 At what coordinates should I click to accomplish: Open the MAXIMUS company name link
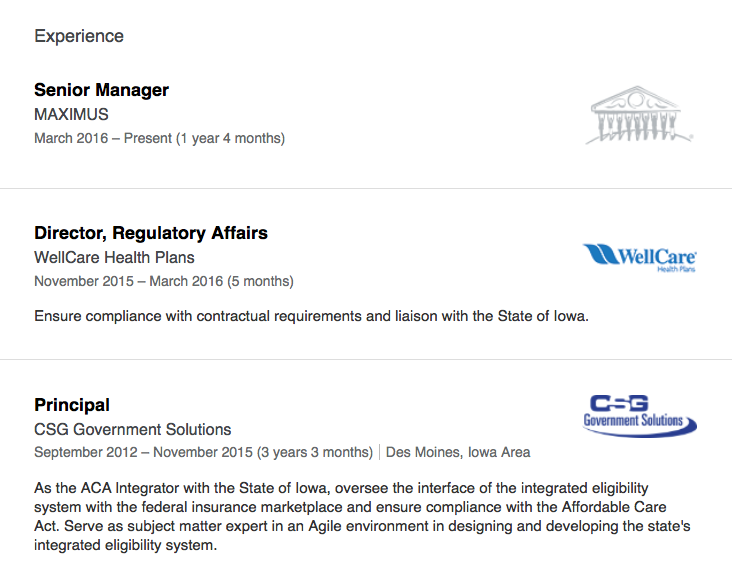click(71, 114)
